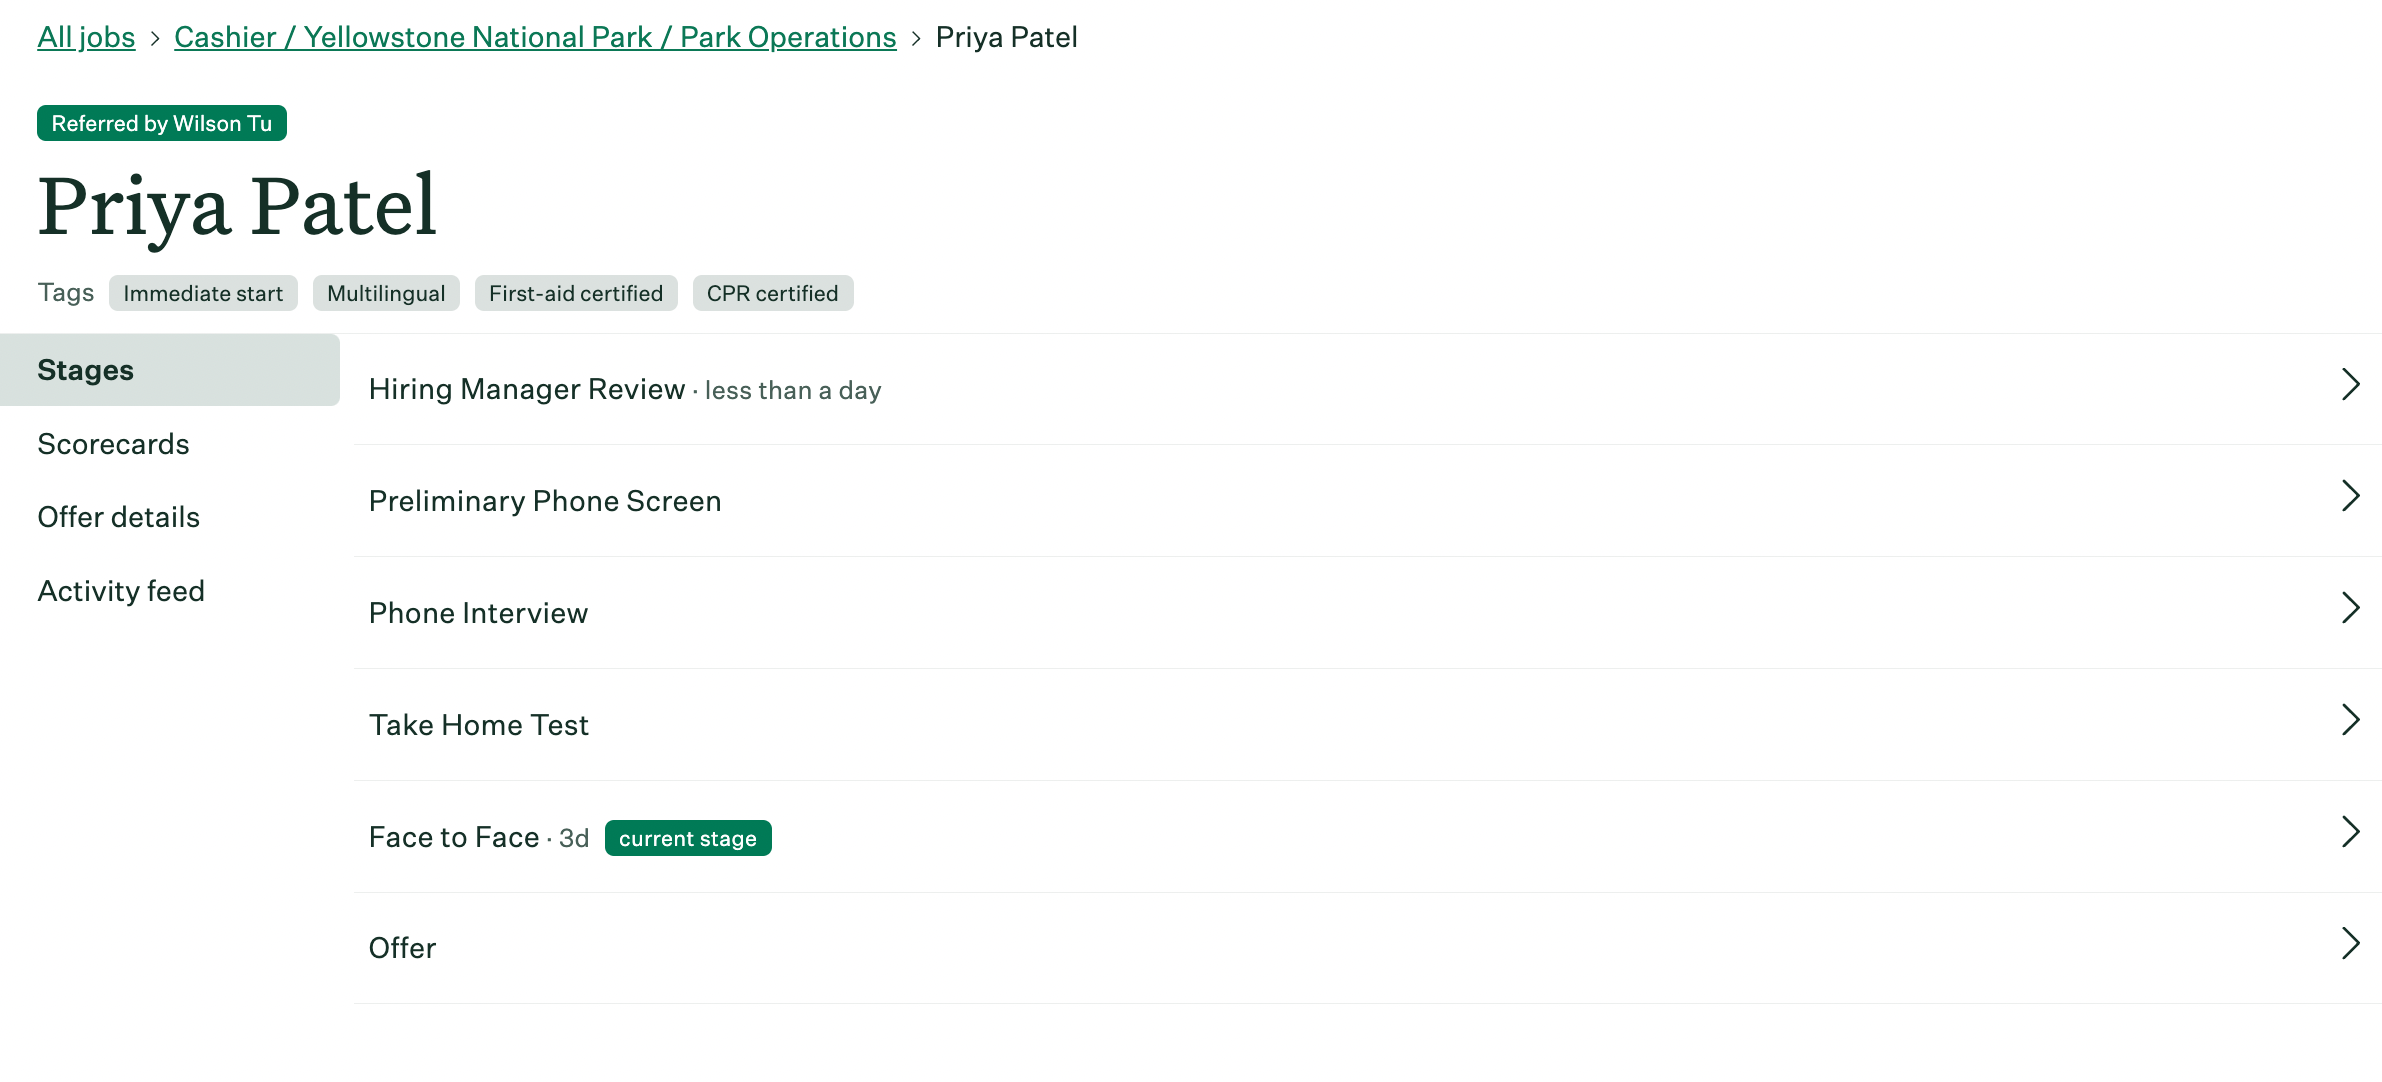The image size is (2382, 1082).
Task: Click the Priya Patel breadcrumb entry
Action: click(1006, 37)
